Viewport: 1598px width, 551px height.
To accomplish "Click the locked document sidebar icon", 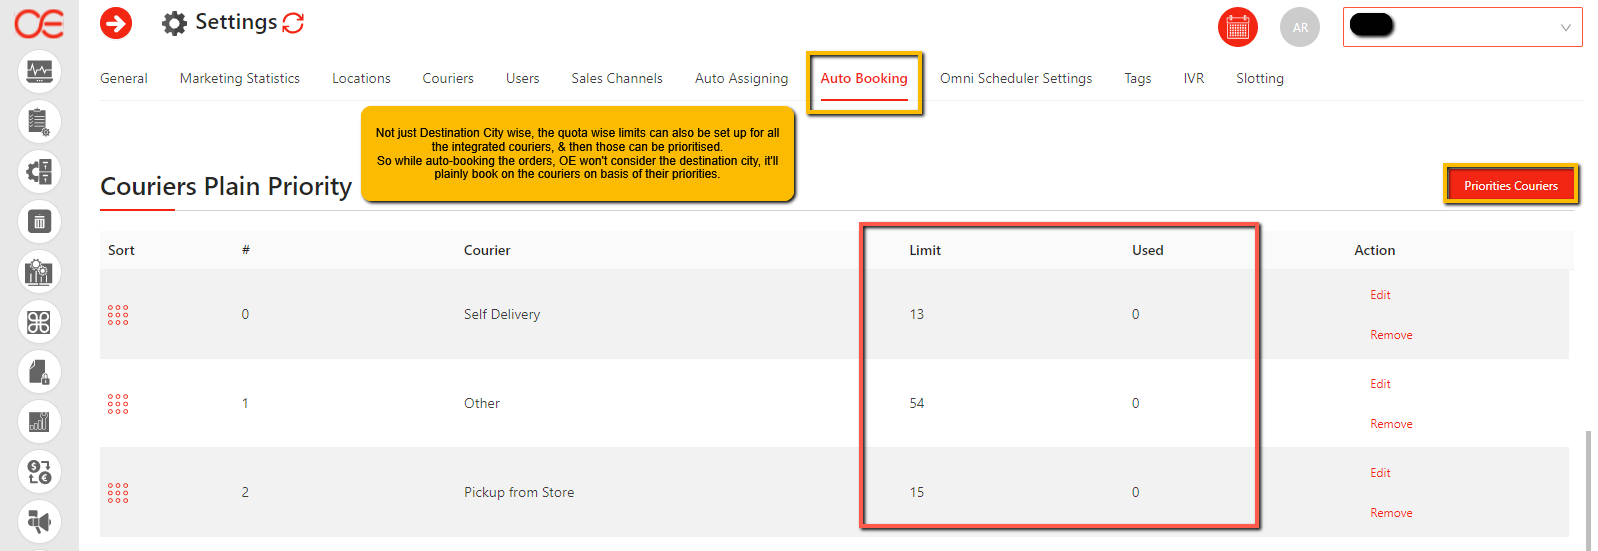I will pos(39,372).
